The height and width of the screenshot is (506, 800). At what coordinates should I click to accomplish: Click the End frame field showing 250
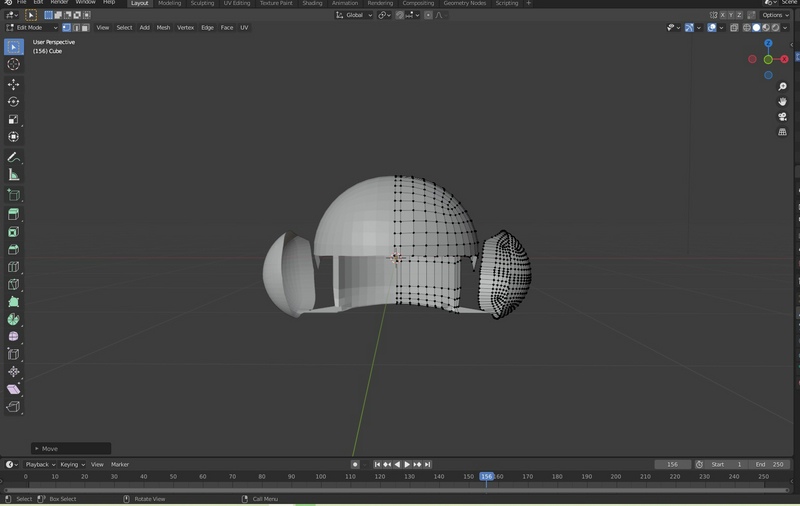(x=769, y=464)
